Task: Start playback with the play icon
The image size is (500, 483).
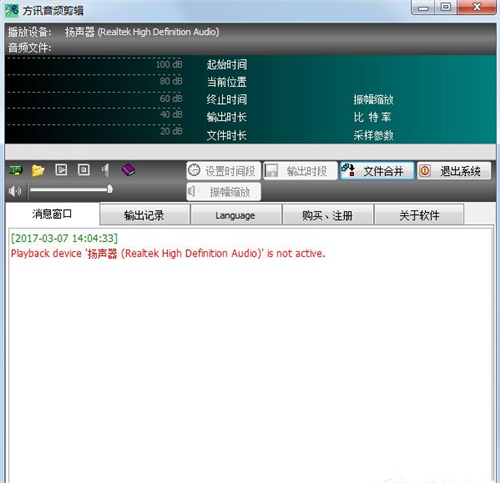Action: click(x=61, y=170)
